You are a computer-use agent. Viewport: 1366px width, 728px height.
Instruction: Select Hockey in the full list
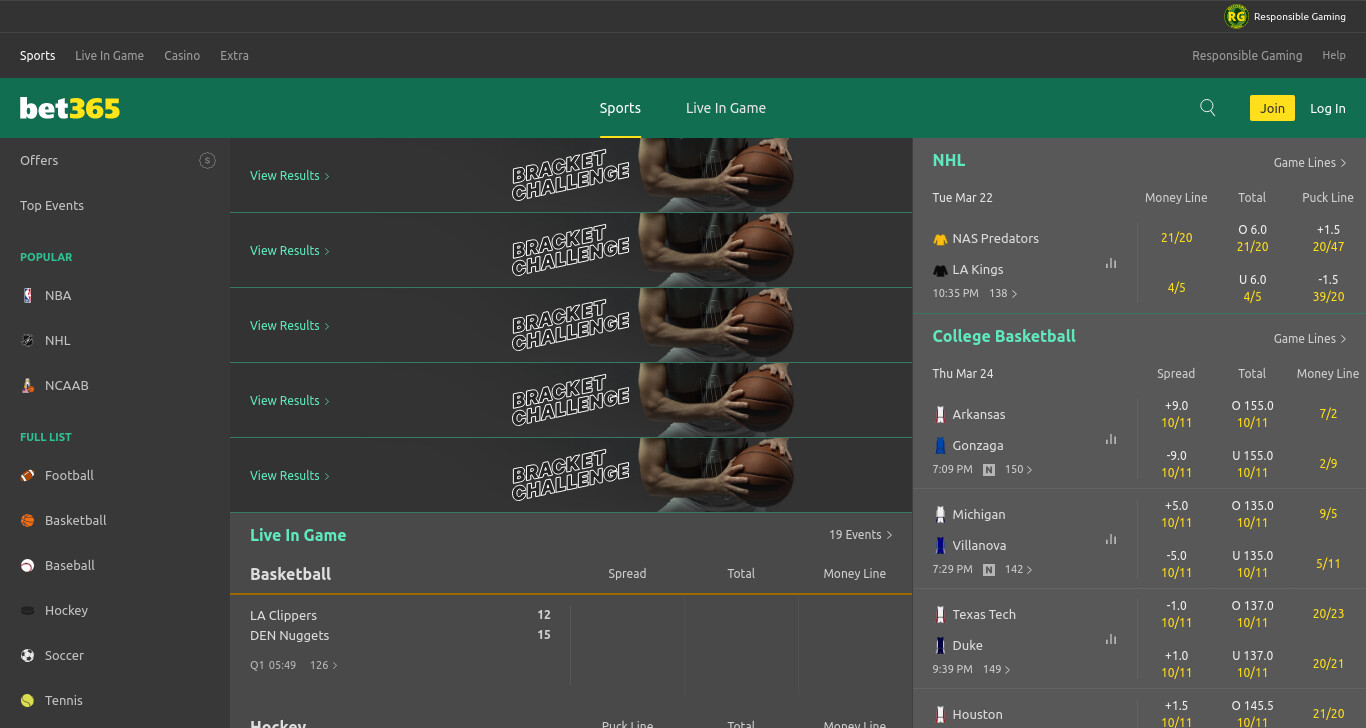coord(66,610)
